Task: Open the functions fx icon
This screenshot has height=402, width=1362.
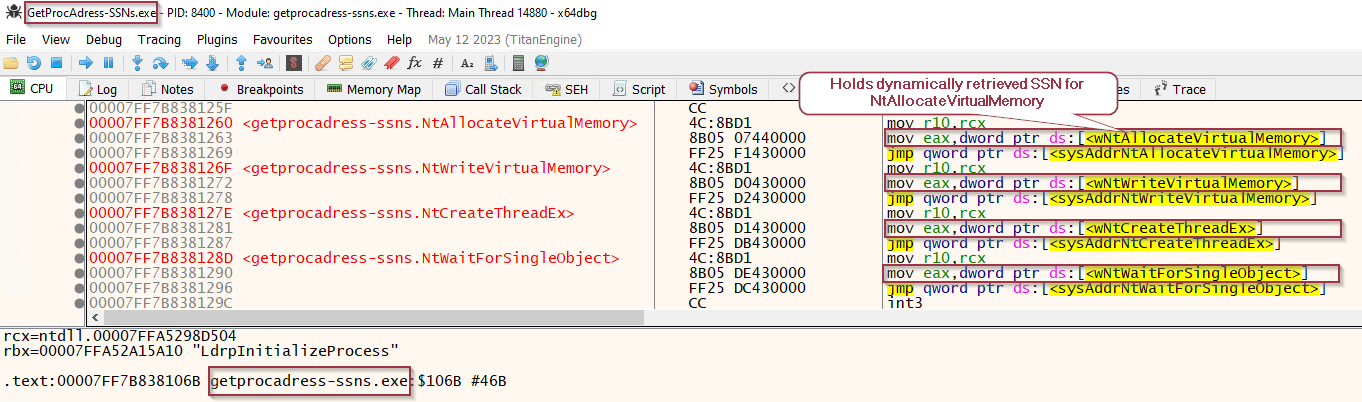Action: click(414, 62)
